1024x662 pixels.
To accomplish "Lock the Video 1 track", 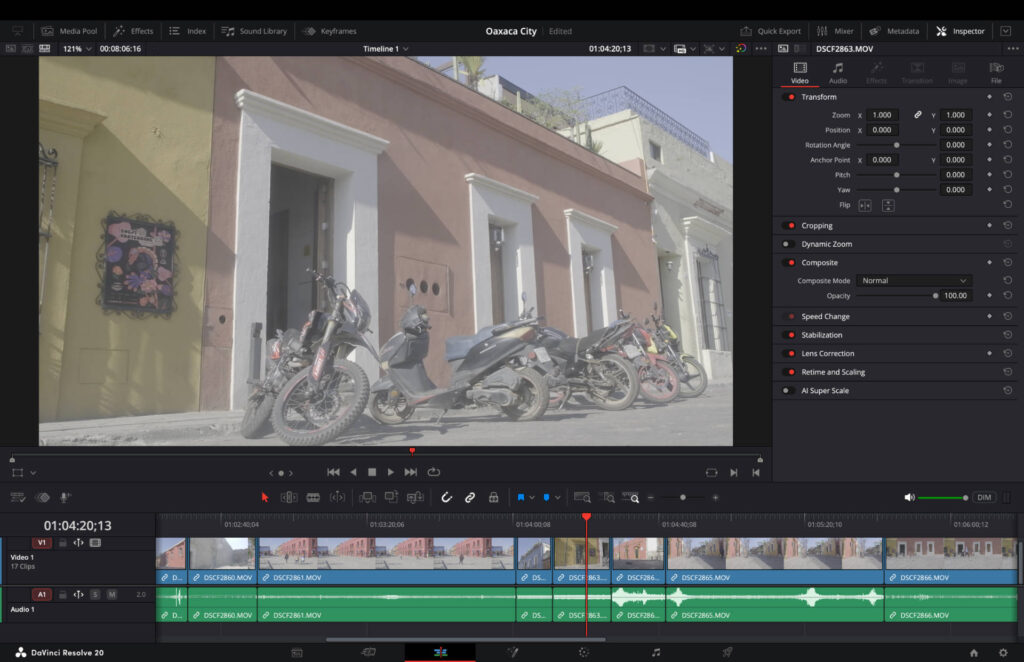I will coord(62,543).
